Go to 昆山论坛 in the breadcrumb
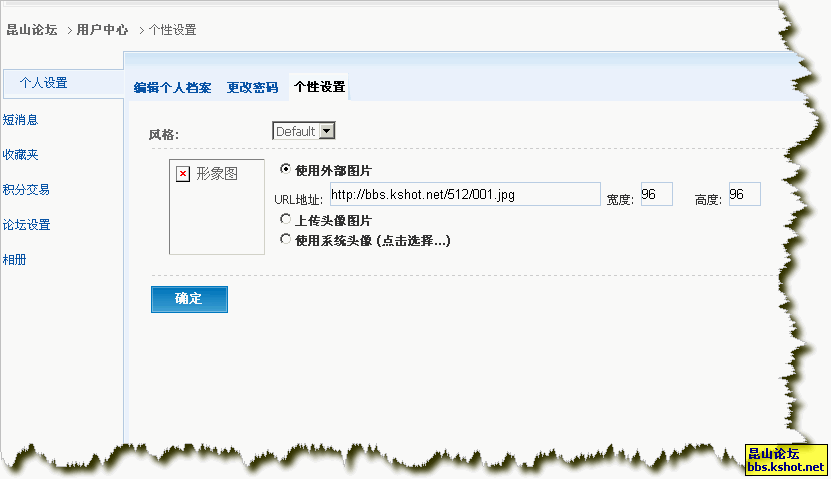This screenshot has width=831, height=479. (31, 29)
